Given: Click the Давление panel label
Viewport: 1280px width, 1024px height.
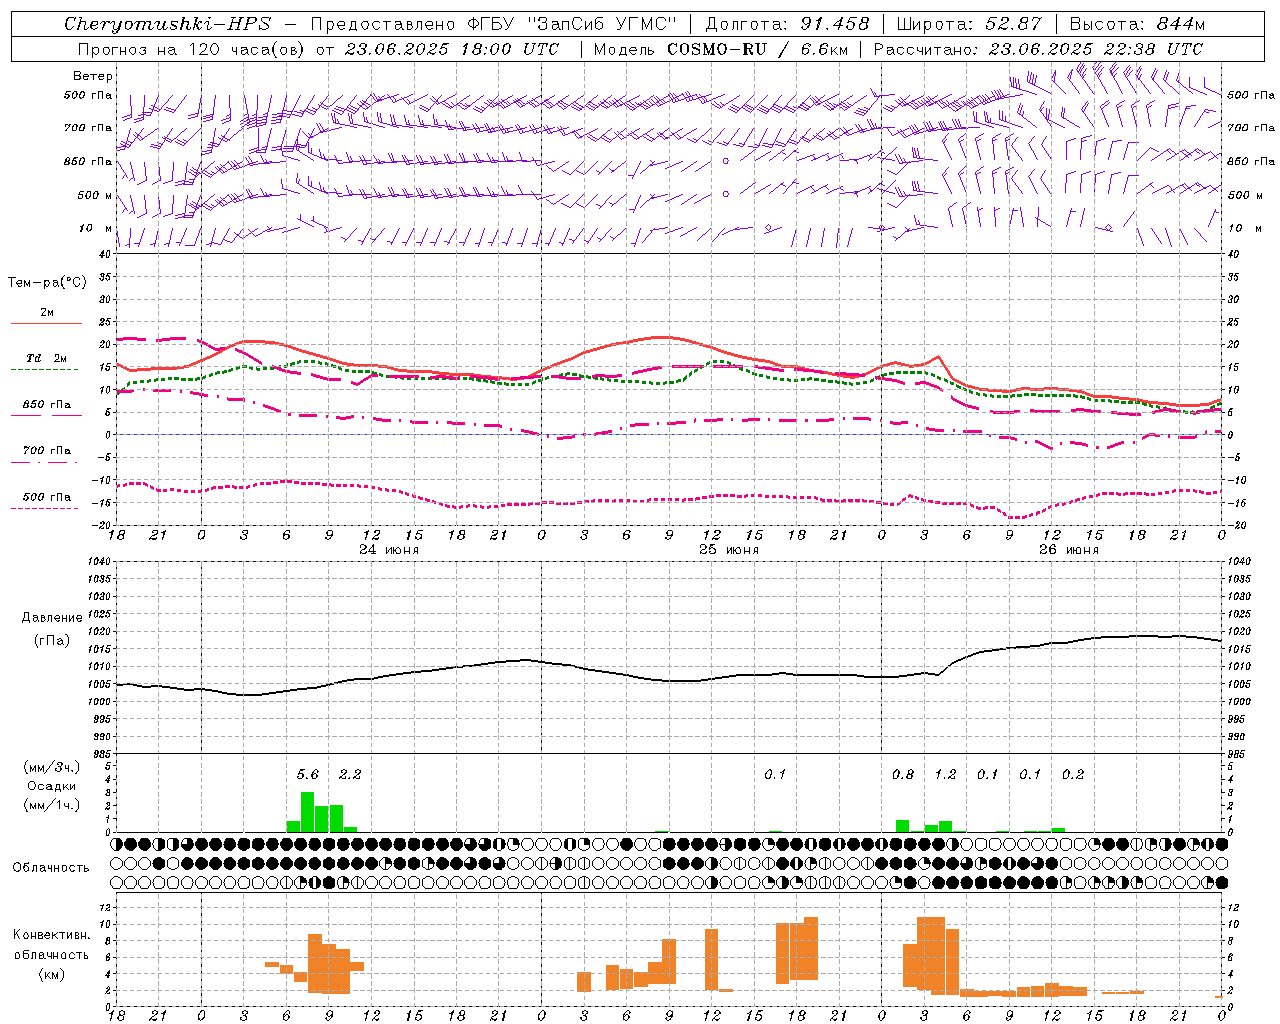Looking at the screenshot, I should (52, 618).
